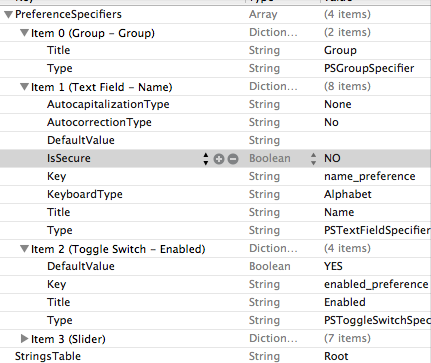431x363 pixels.
Task: Select the AutocorrectionType key
Action: point(99,122)
